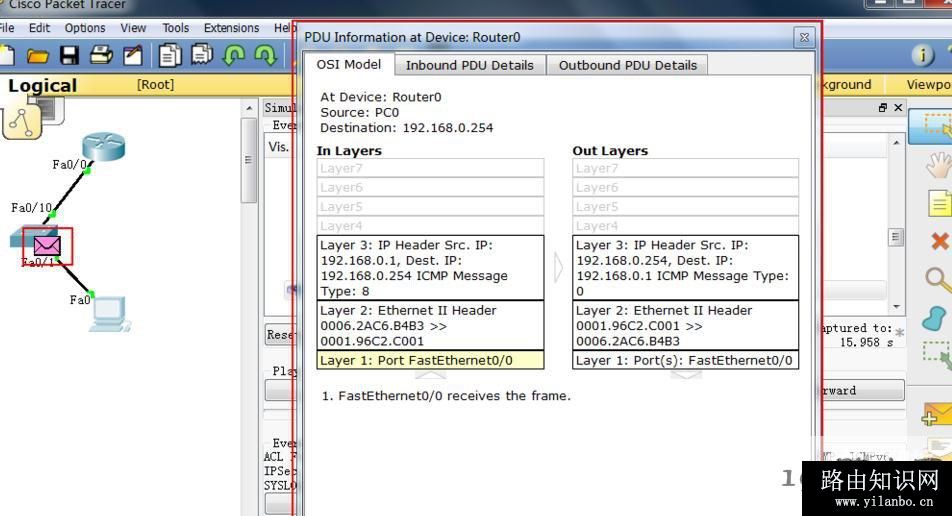
Task: Click the Redo green arrow icon
Action: tap(265, 55)
